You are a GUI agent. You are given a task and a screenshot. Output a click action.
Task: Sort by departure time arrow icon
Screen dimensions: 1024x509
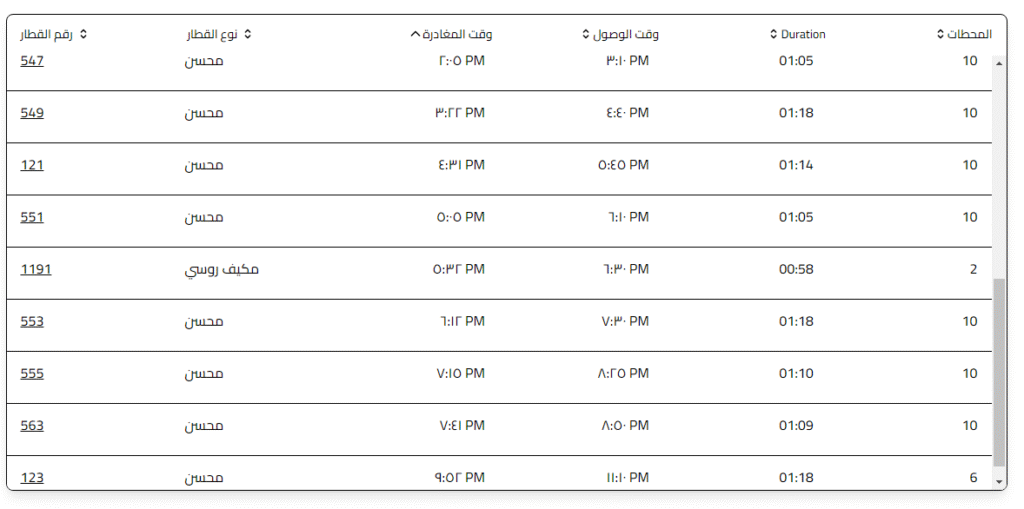click(415, 34)
